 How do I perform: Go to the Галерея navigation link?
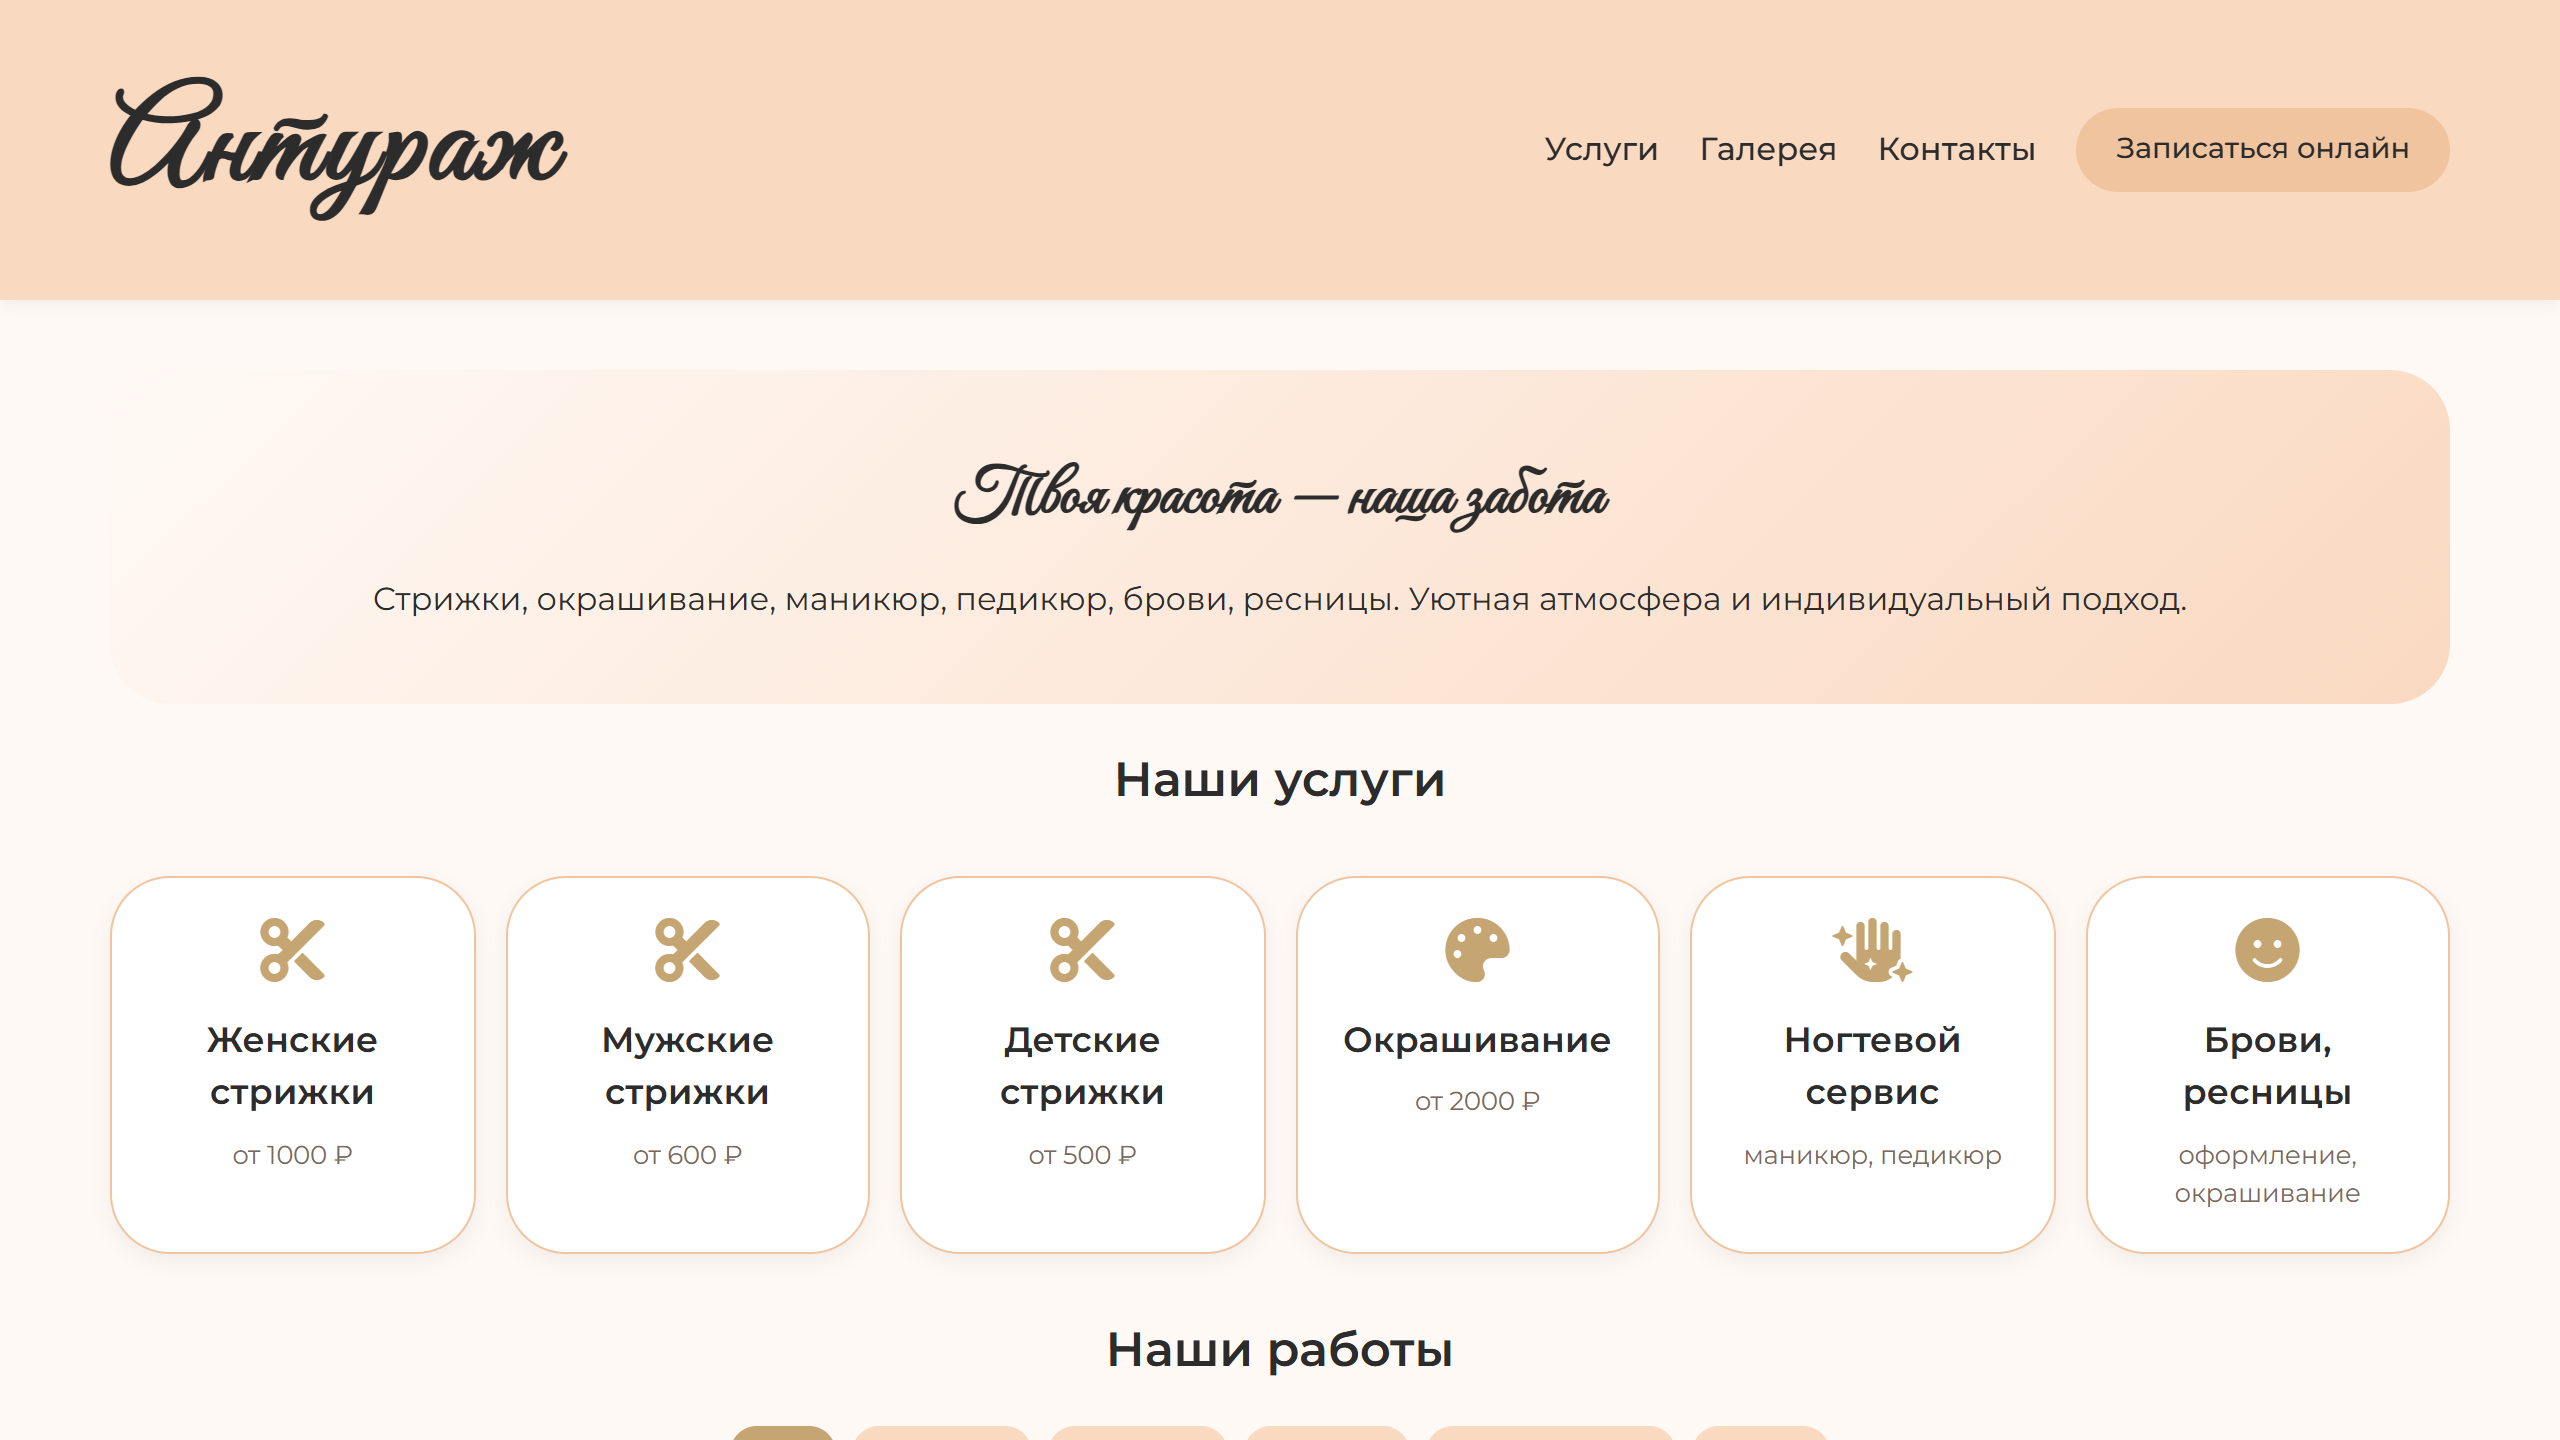click(x=1768, y=149)
